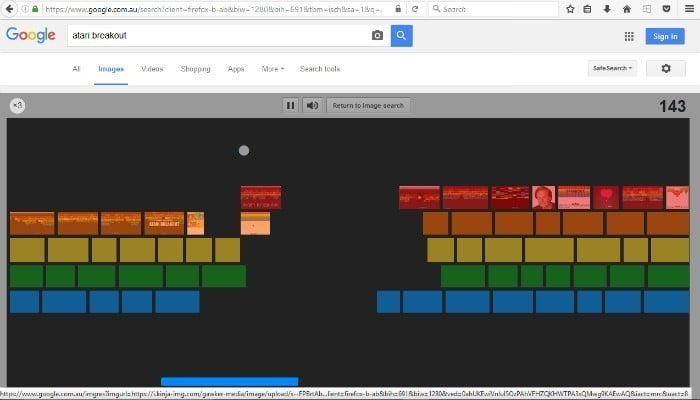Image resolution: width=700 pixels, height=400 pixels.
Task: Show bookmarks list icon in toolbar
Action: click(x=588, y=9)
